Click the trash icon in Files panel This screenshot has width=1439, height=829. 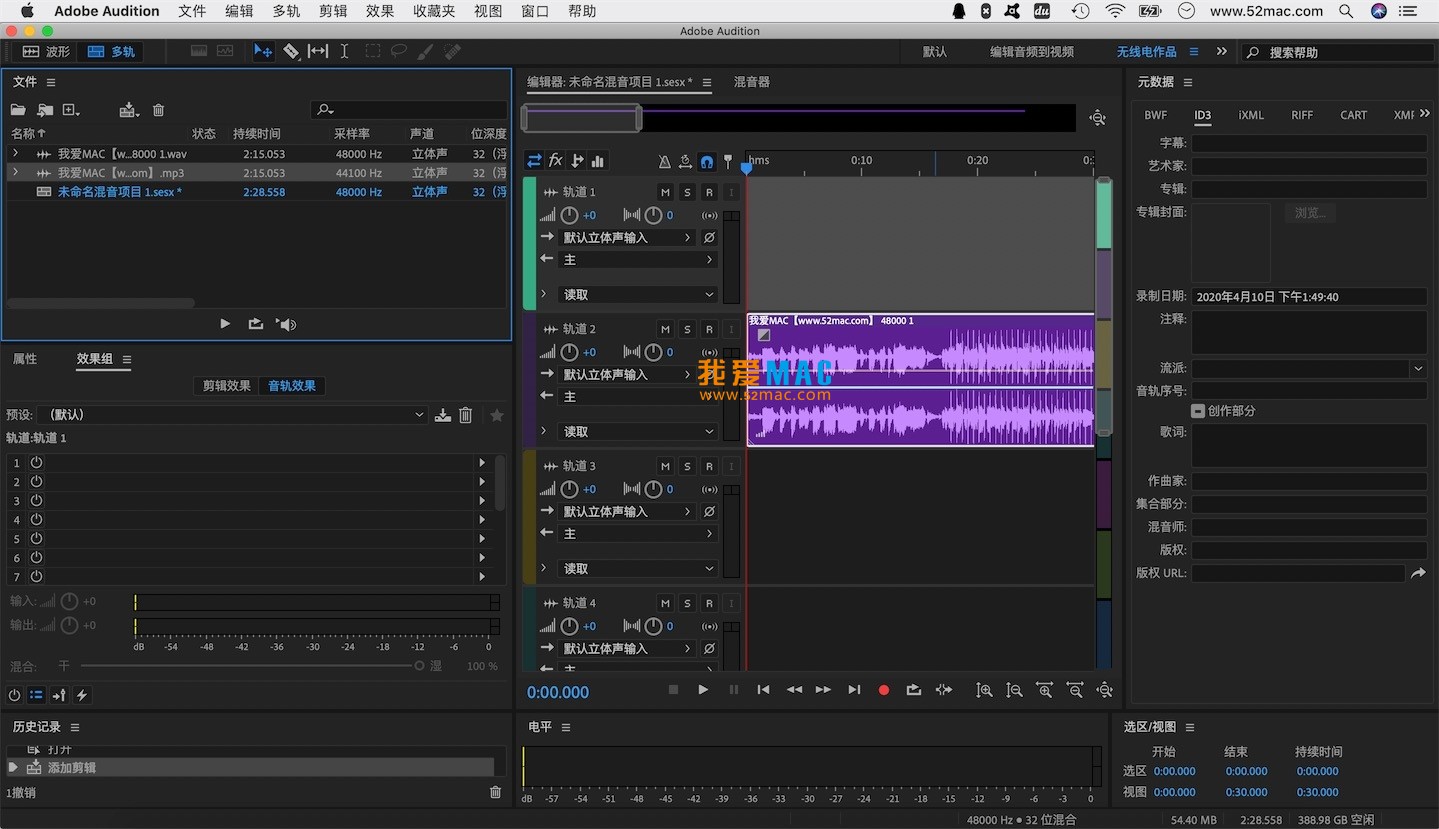[x=158, y=110]
